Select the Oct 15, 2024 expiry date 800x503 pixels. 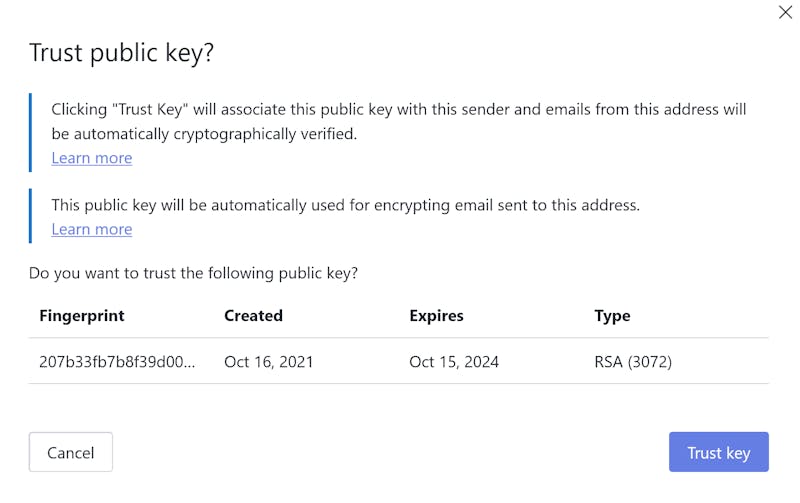point(454,362)
